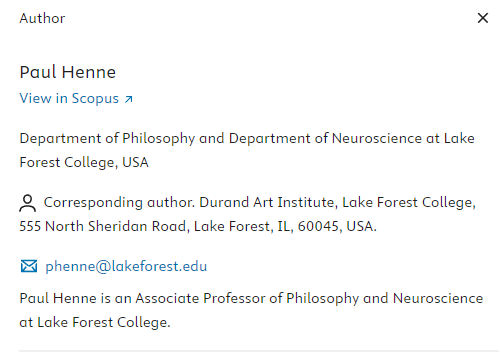Click the Author panel title
Viewport: 504px width, 361px height.
point(42,18)
